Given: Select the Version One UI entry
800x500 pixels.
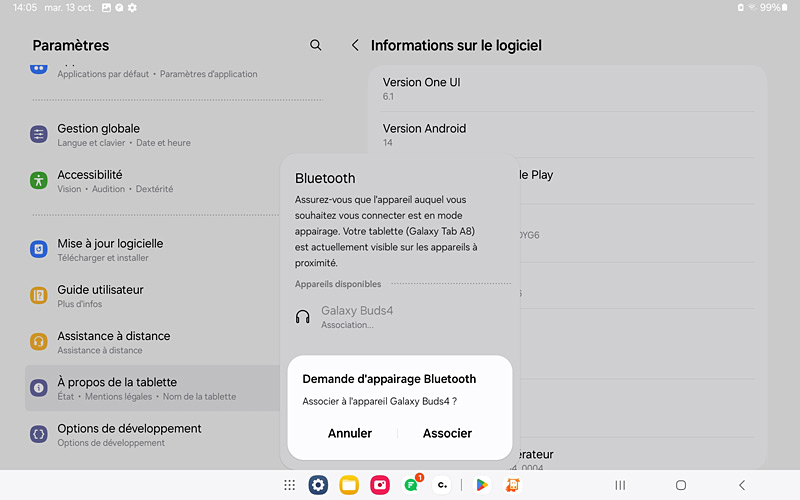Looking at the screenshot, I should coord(567,89).
